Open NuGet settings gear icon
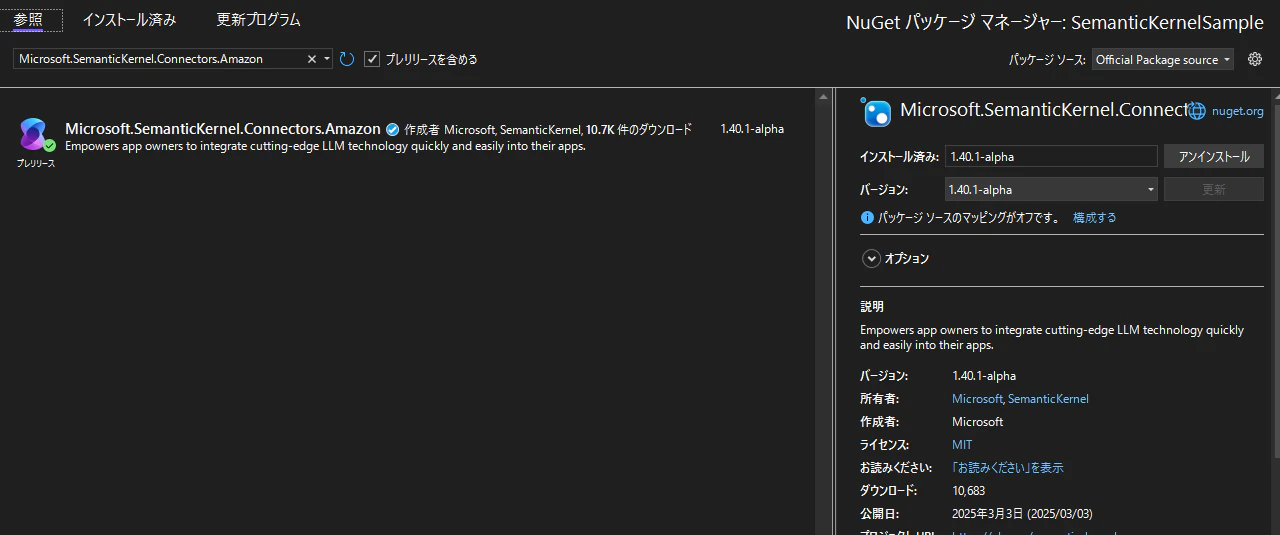1280x535 pixels. tap(1255, 59)
